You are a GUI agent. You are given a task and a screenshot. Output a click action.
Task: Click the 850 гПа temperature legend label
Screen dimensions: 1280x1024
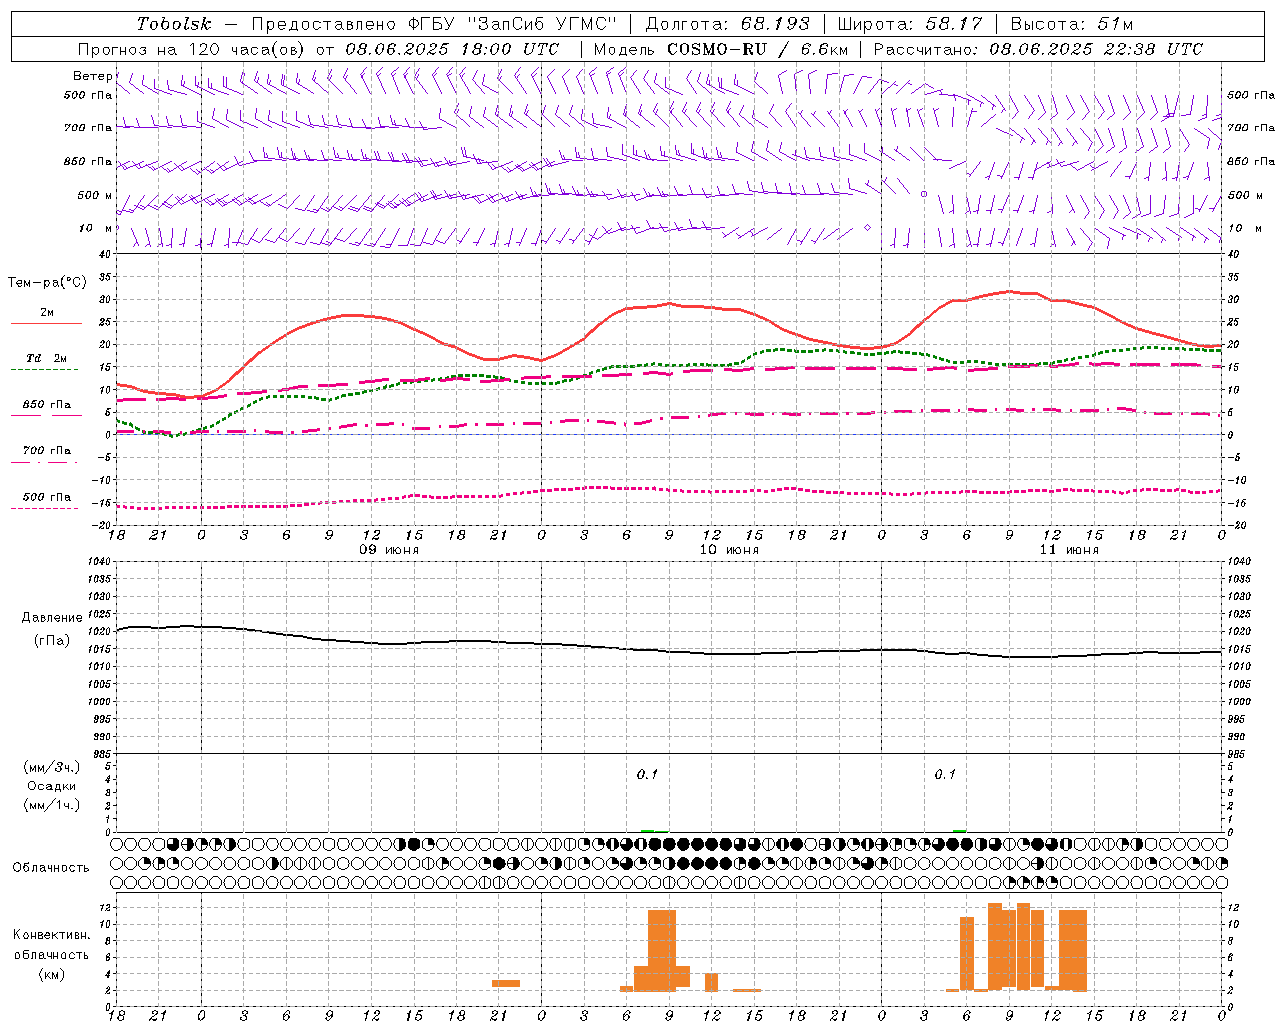(47, 405)
